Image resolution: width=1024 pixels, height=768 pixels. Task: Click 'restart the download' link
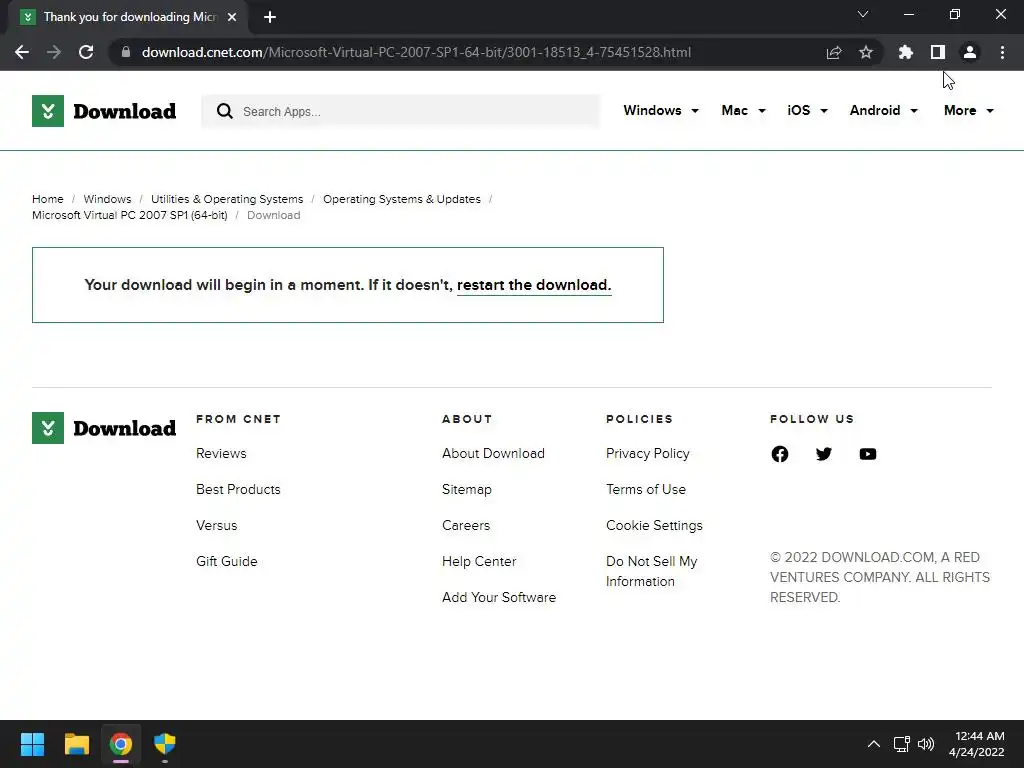(534, 285)
